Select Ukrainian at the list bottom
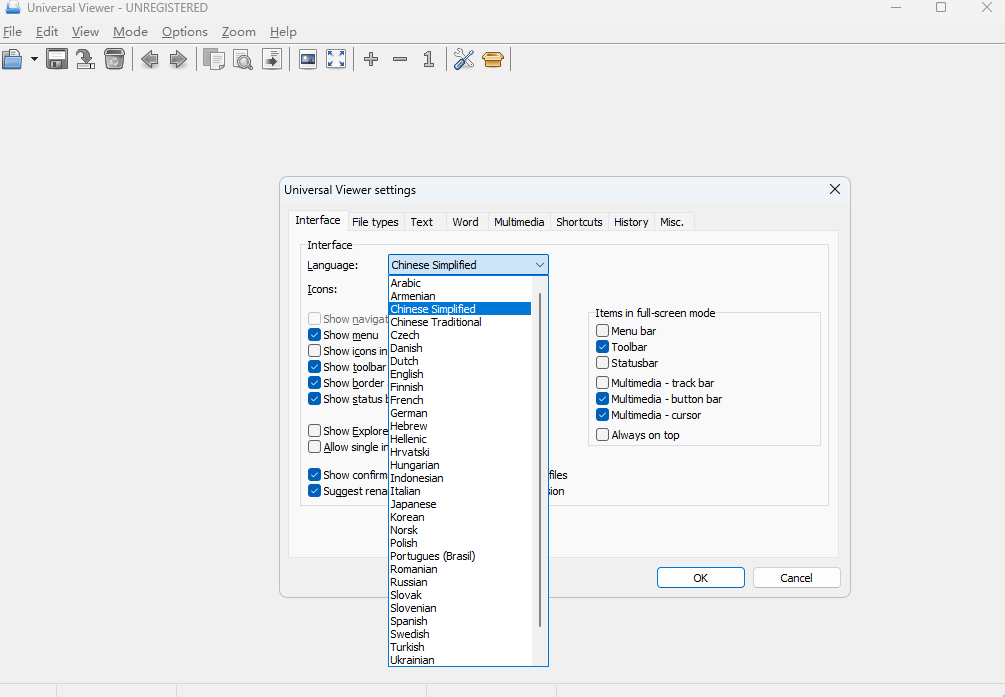The image size is (1005, 697). coord(460,660)
